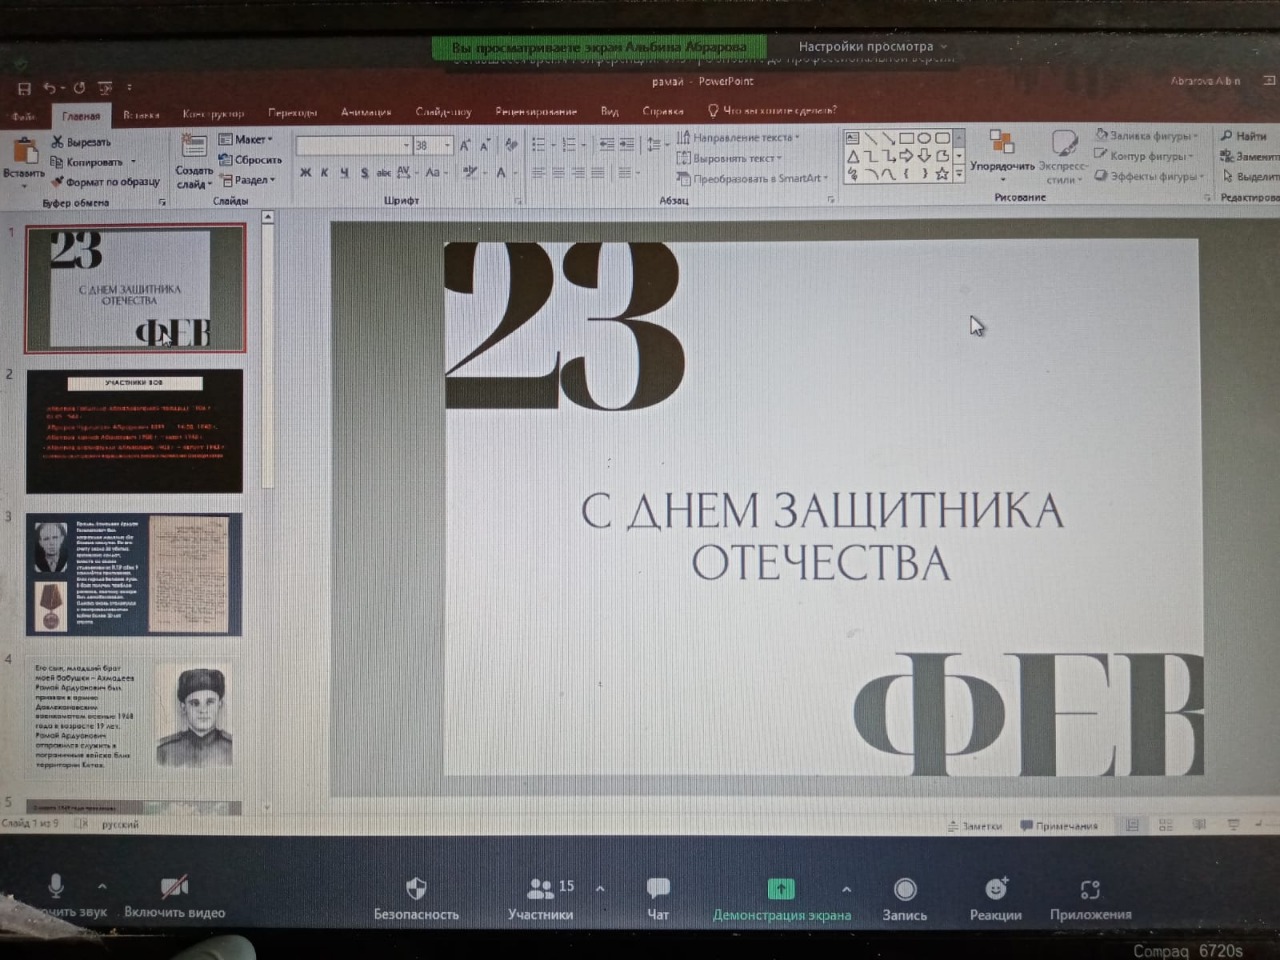1280x960 pixels.
Task: Open the Макет layout dropdown
Action: coord(245,139)
